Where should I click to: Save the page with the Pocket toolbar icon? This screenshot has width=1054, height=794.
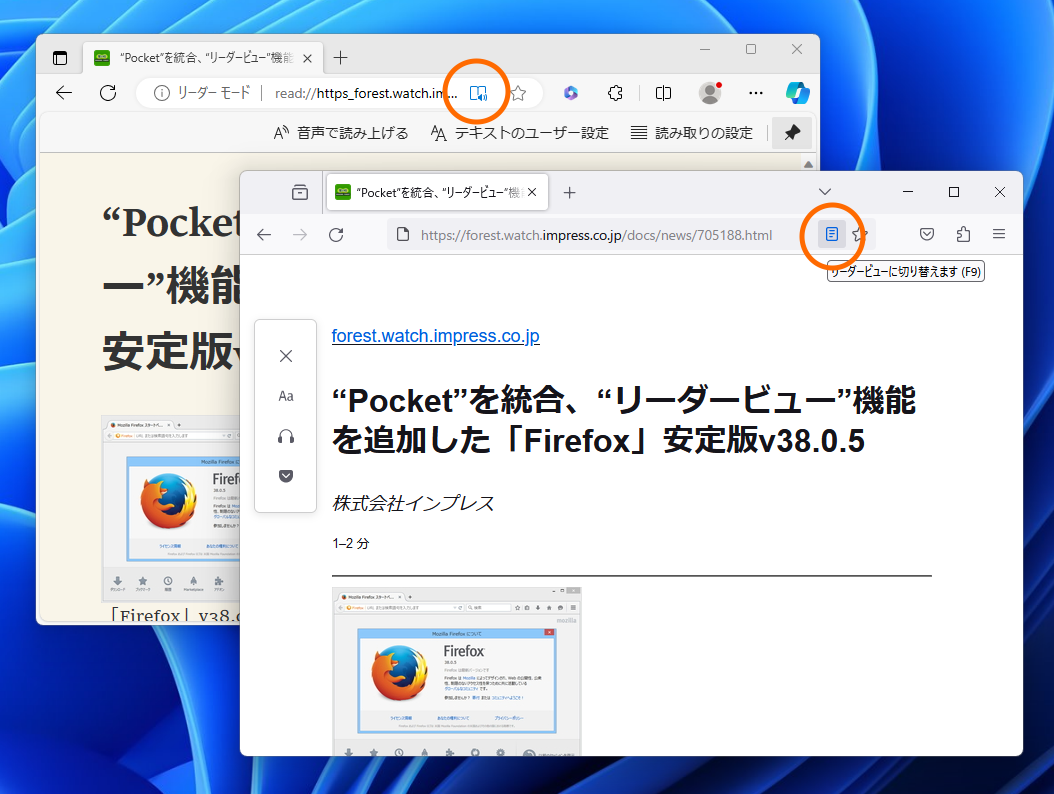tap(926, 233)
